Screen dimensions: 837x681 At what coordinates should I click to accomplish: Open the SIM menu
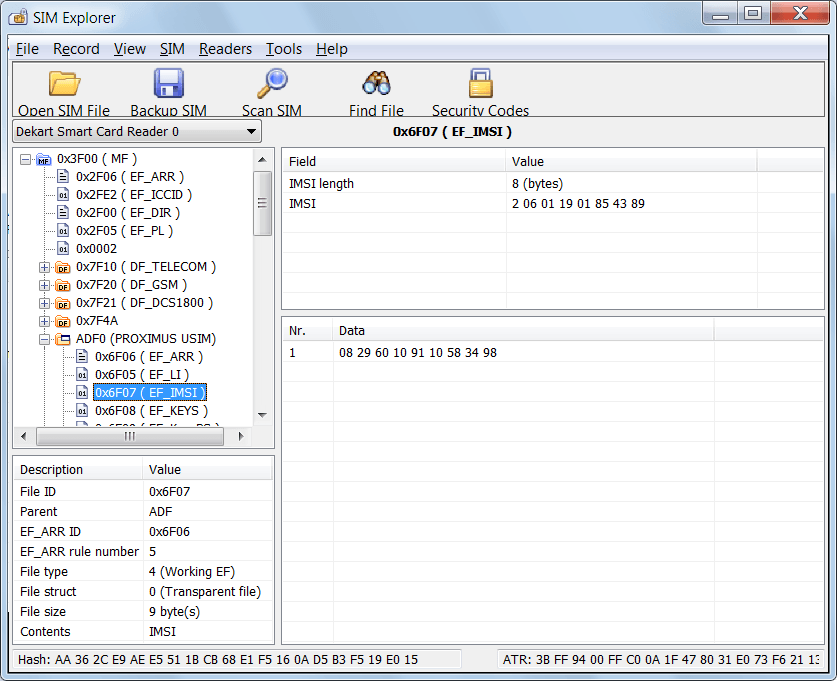coord(172,48)
